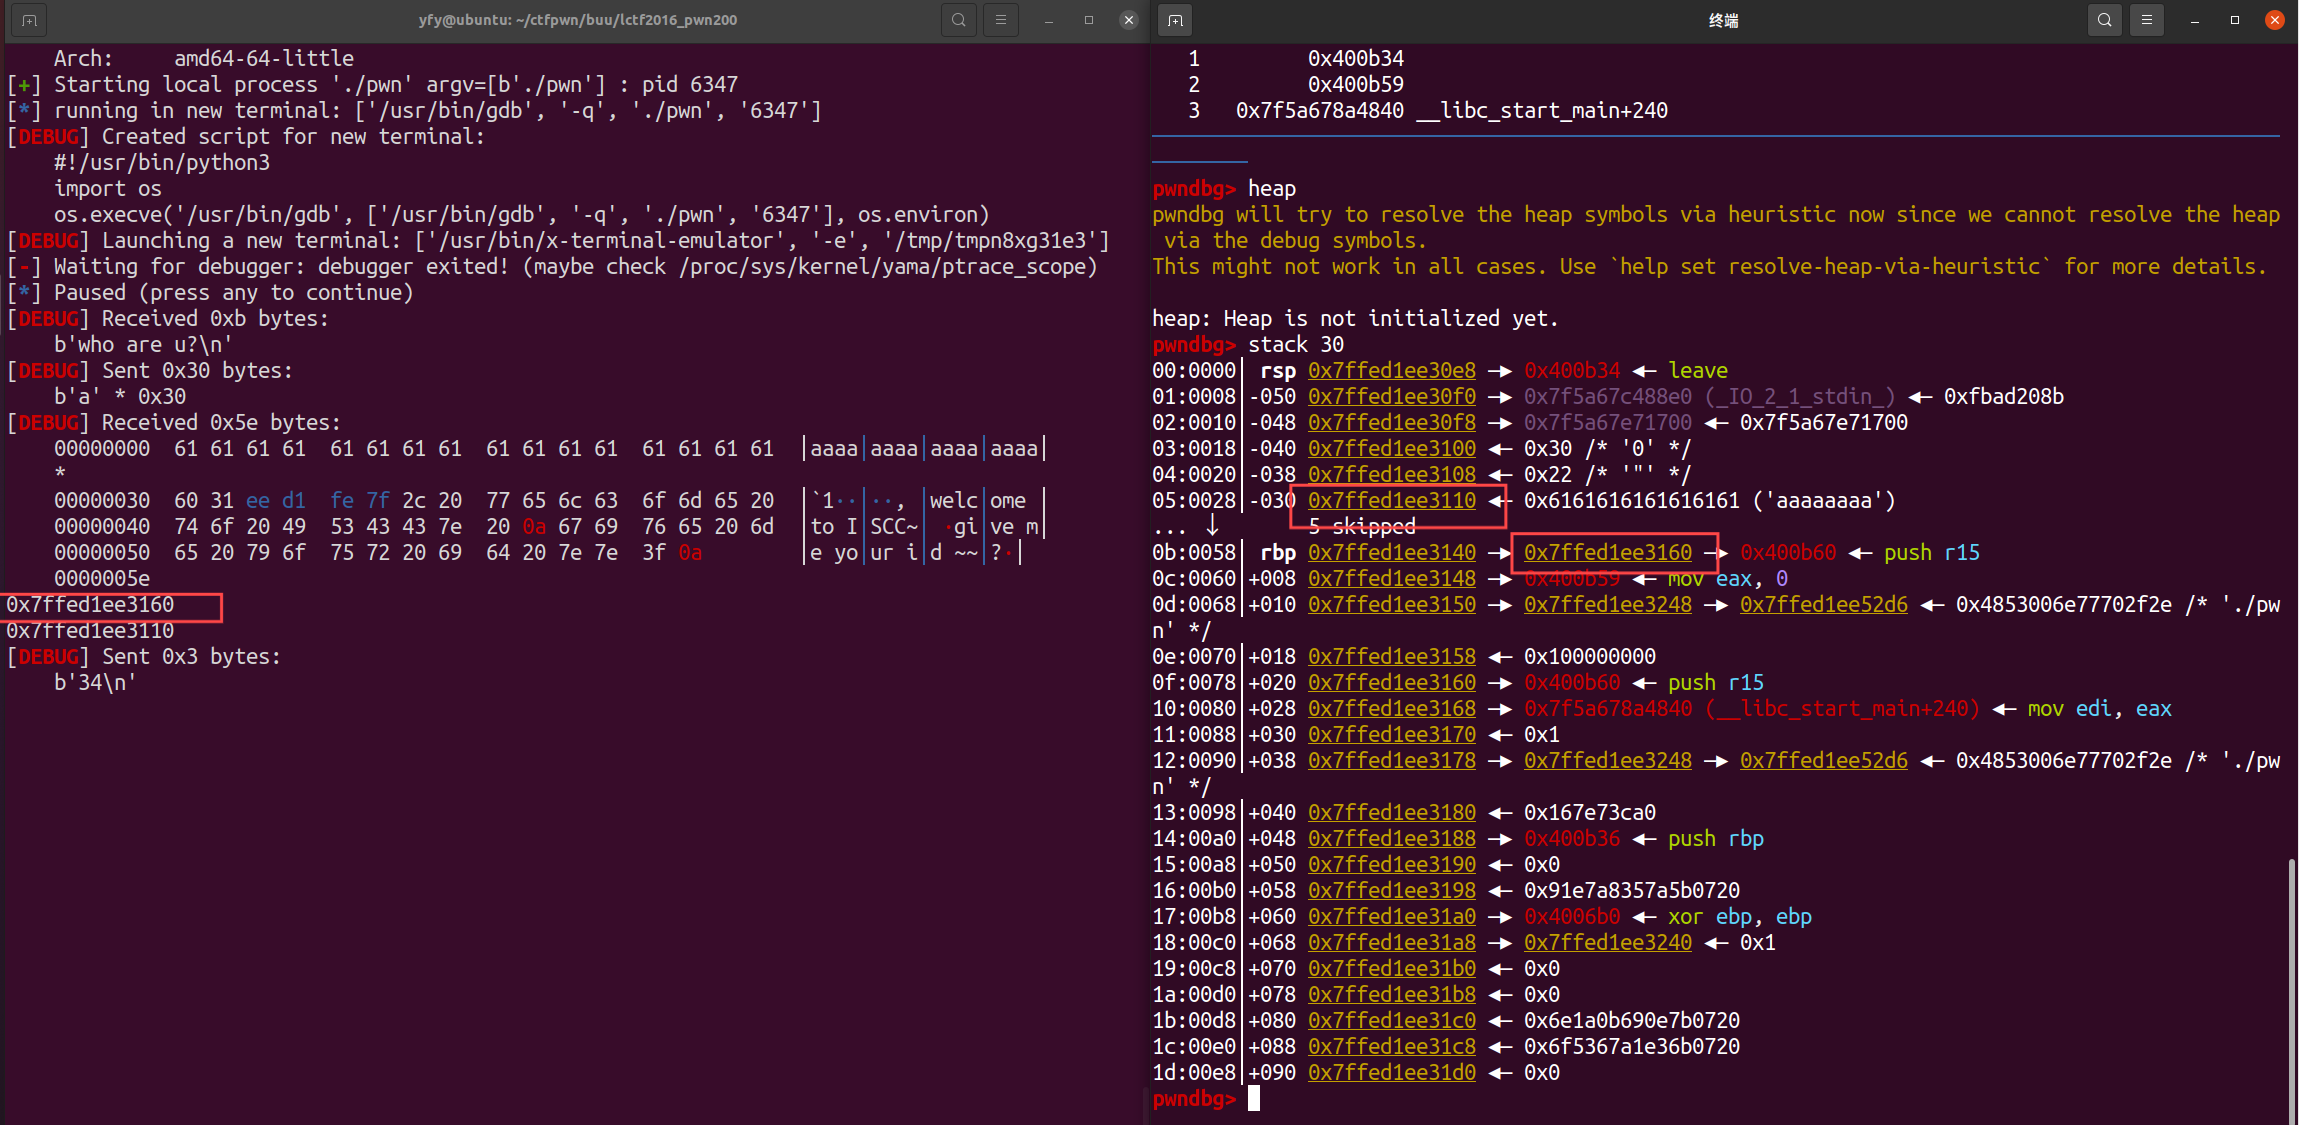The image size is (2299, 1125).
Task: Close the left terminal window
Action: (1128, 20)
